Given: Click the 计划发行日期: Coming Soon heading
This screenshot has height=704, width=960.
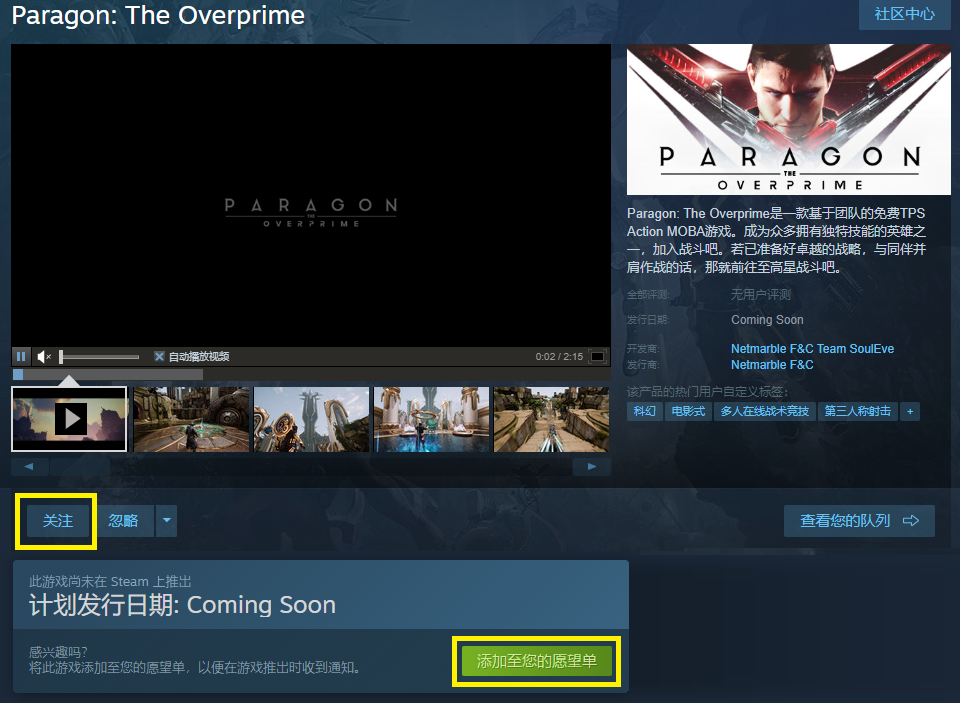Looking at the screenshot, I should [x=182, y=605].
